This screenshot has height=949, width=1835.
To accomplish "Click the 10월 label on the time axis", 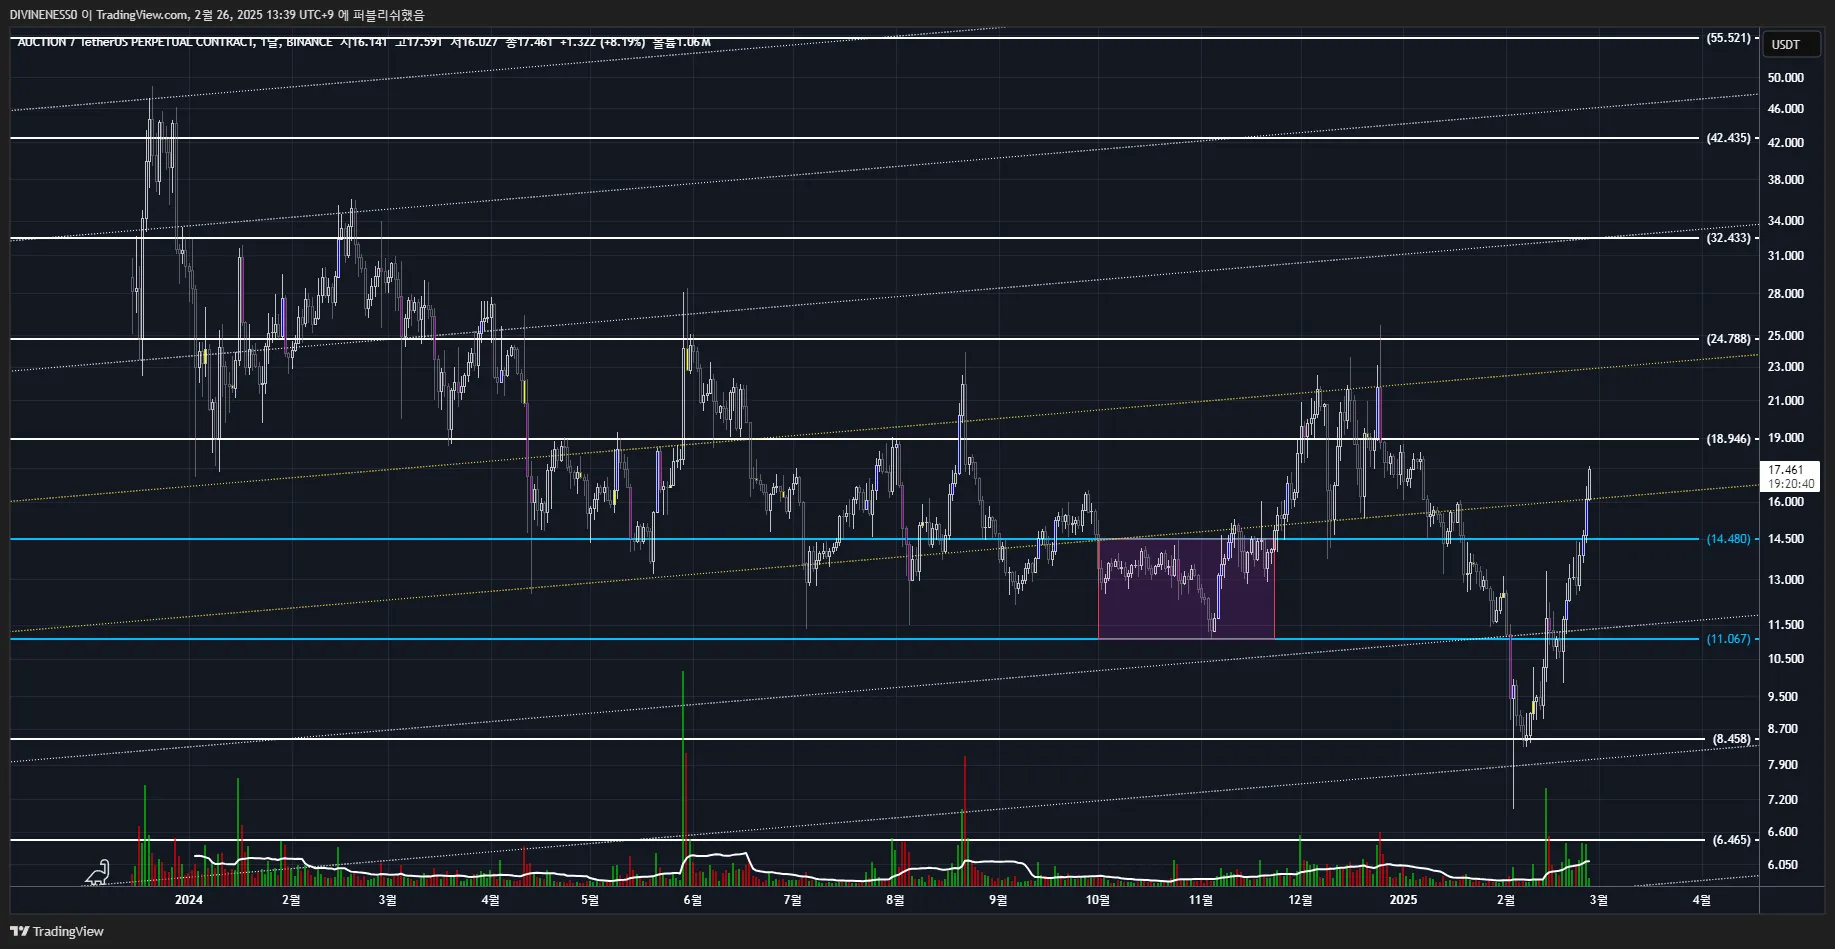I will 1097,900.
